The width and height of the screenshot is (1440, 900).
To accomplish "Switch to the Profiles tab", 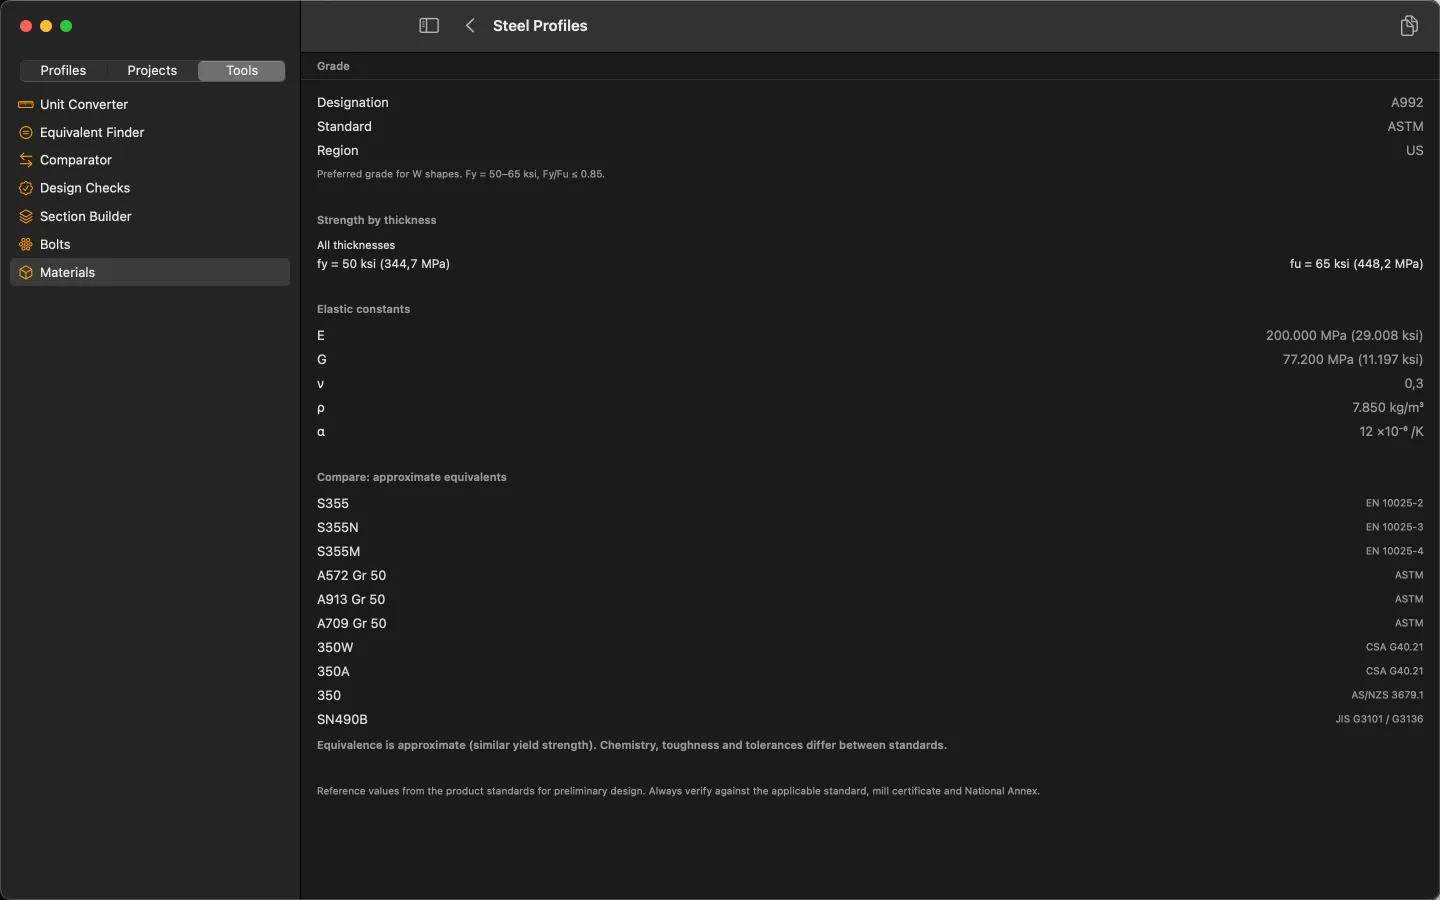I will click(63, 70).
